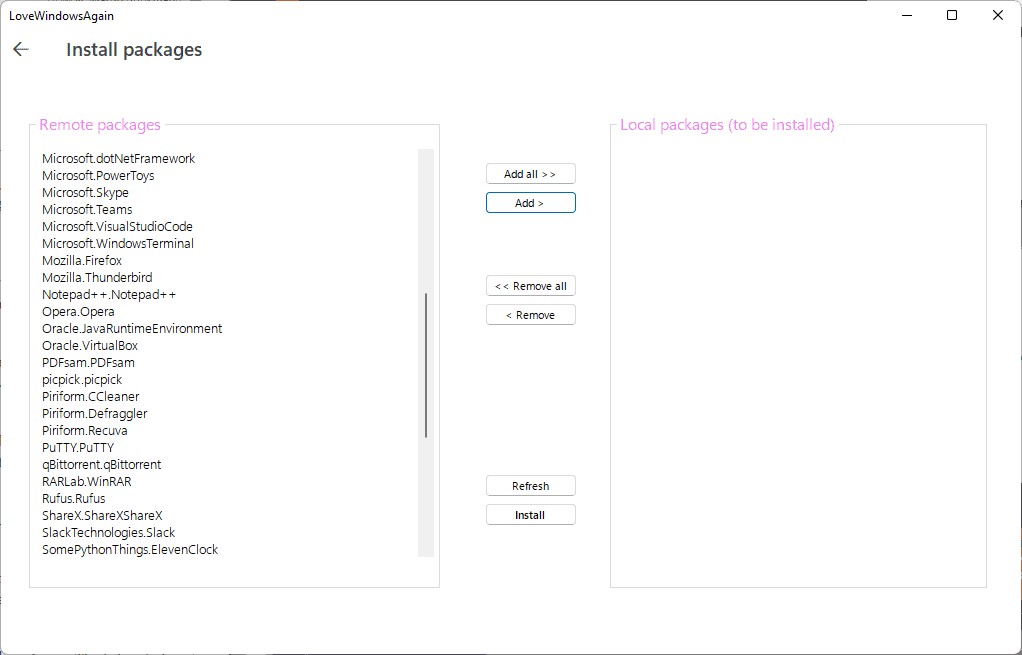Image resolution: width=1022 pixels, height=655 pixels.
Task: Select Mozilla.Firefox in remote packages
Action: (80, 260)
